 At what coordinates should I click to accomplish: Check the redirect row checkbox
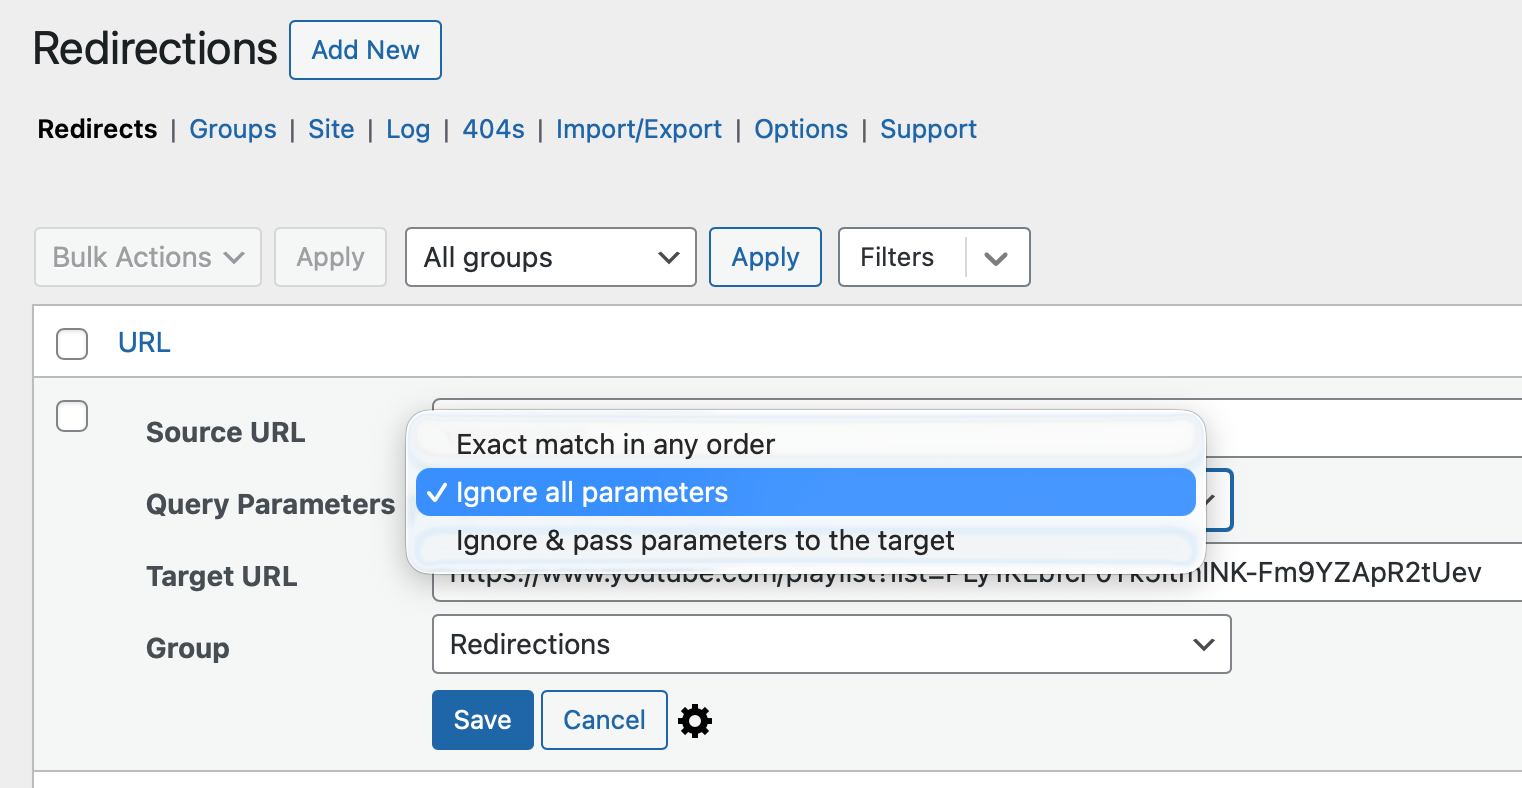pyautogui.click(x=72, y=415)
